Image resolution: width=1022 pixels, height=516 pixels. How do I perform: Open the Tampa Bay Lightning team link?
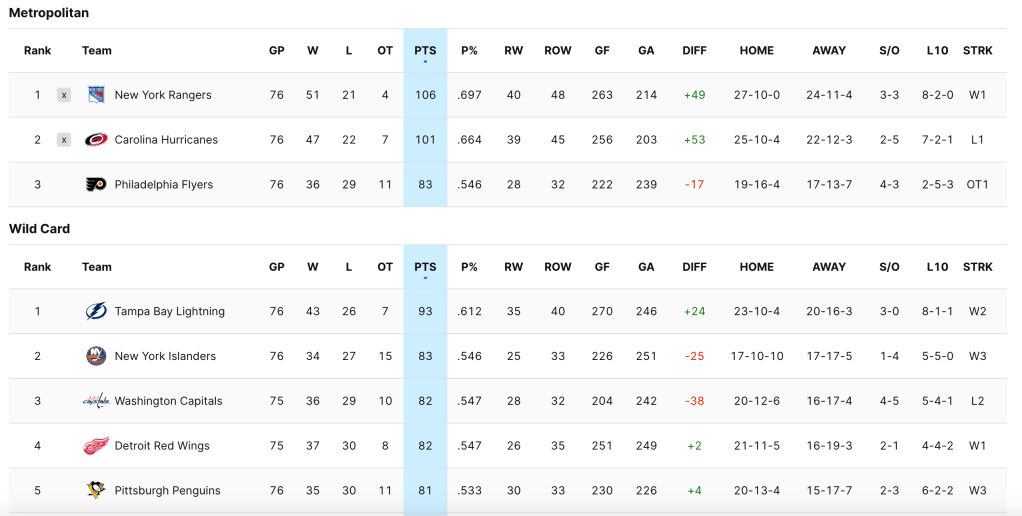[170, 311]
